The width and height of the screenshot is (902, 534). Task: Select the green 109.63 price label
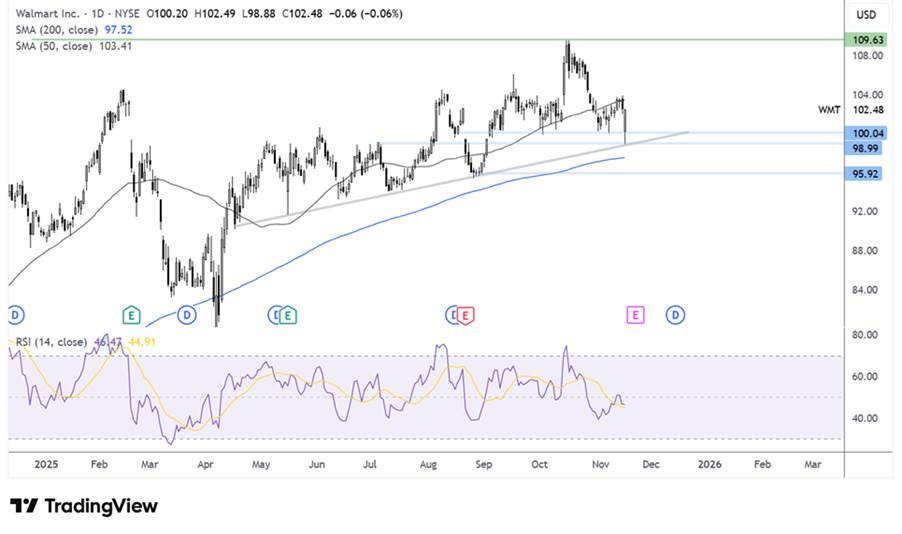pos(868,40)
